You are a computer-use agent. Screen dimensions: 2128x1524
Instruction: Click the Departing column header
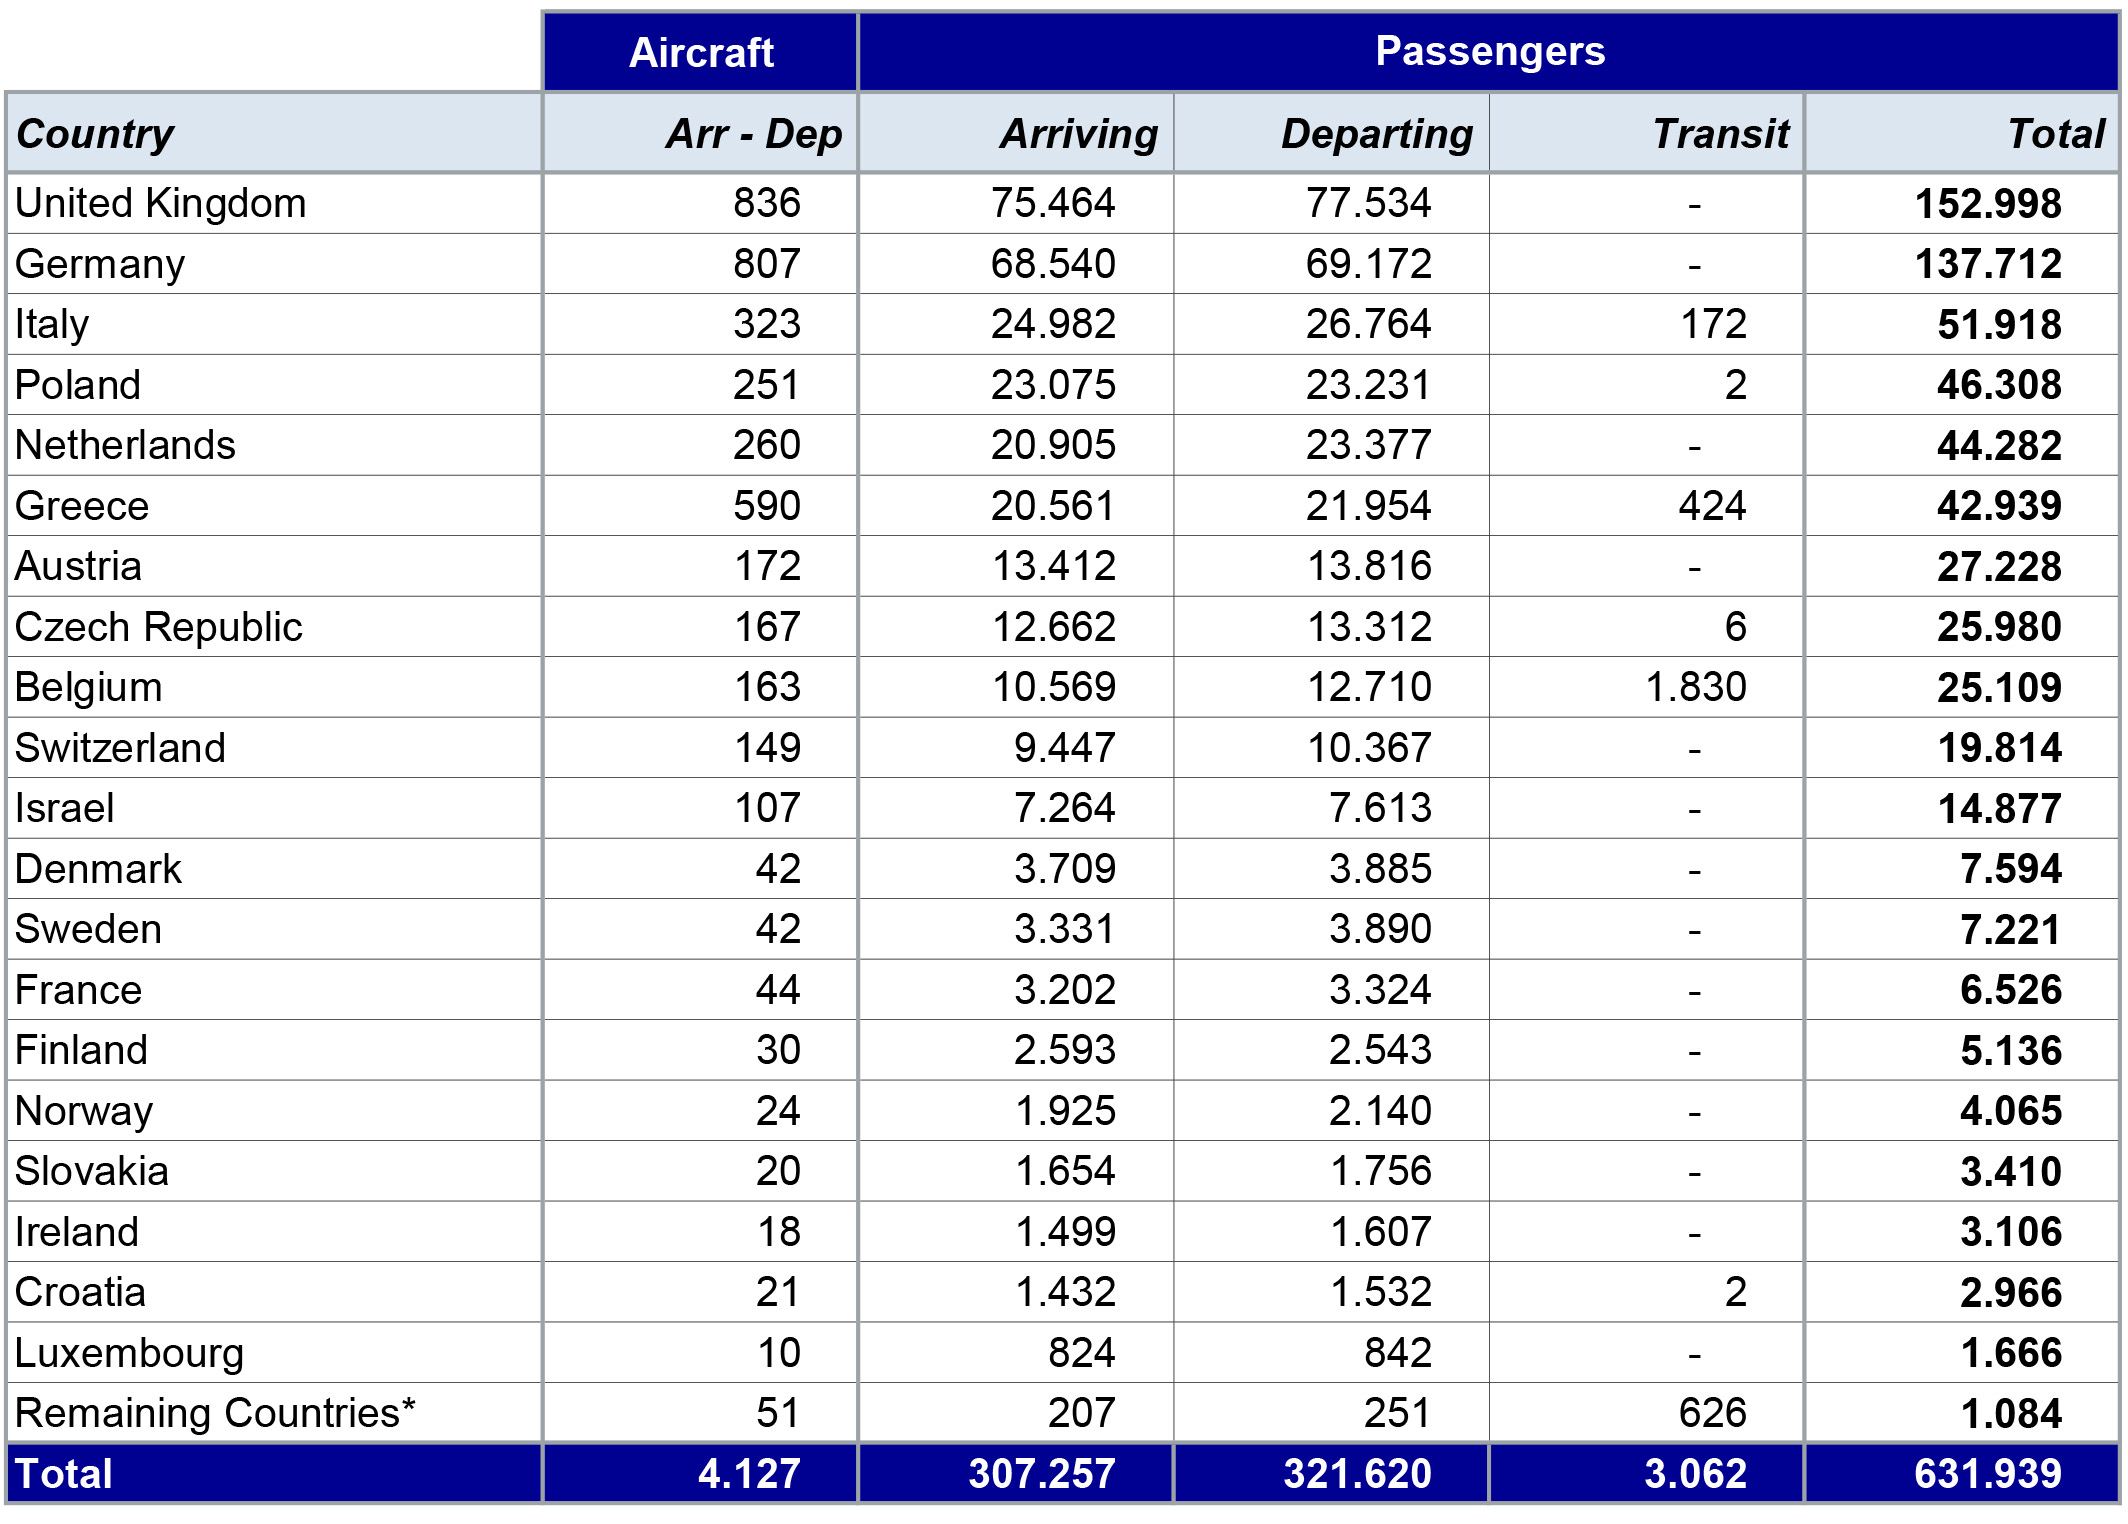(x=1332, y=133)
